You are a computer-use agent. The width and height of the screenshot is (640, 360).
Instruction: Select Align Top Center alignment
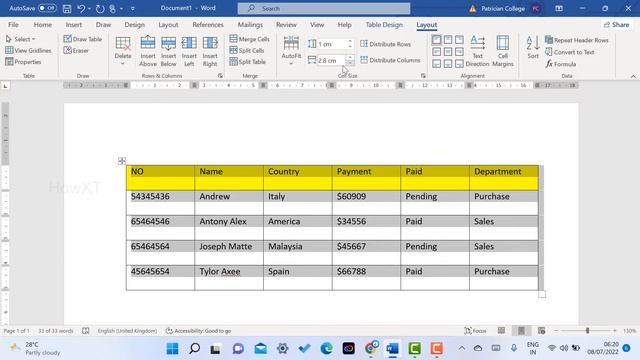[x=448, y=40]
